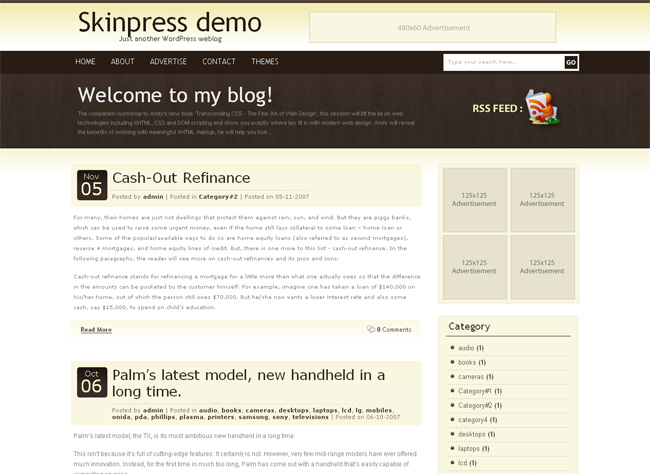The height and width of the screenshot is (474, 650).
Task: Click Read More under Cash-Out Refinance
Action: [x=96, y=330]
